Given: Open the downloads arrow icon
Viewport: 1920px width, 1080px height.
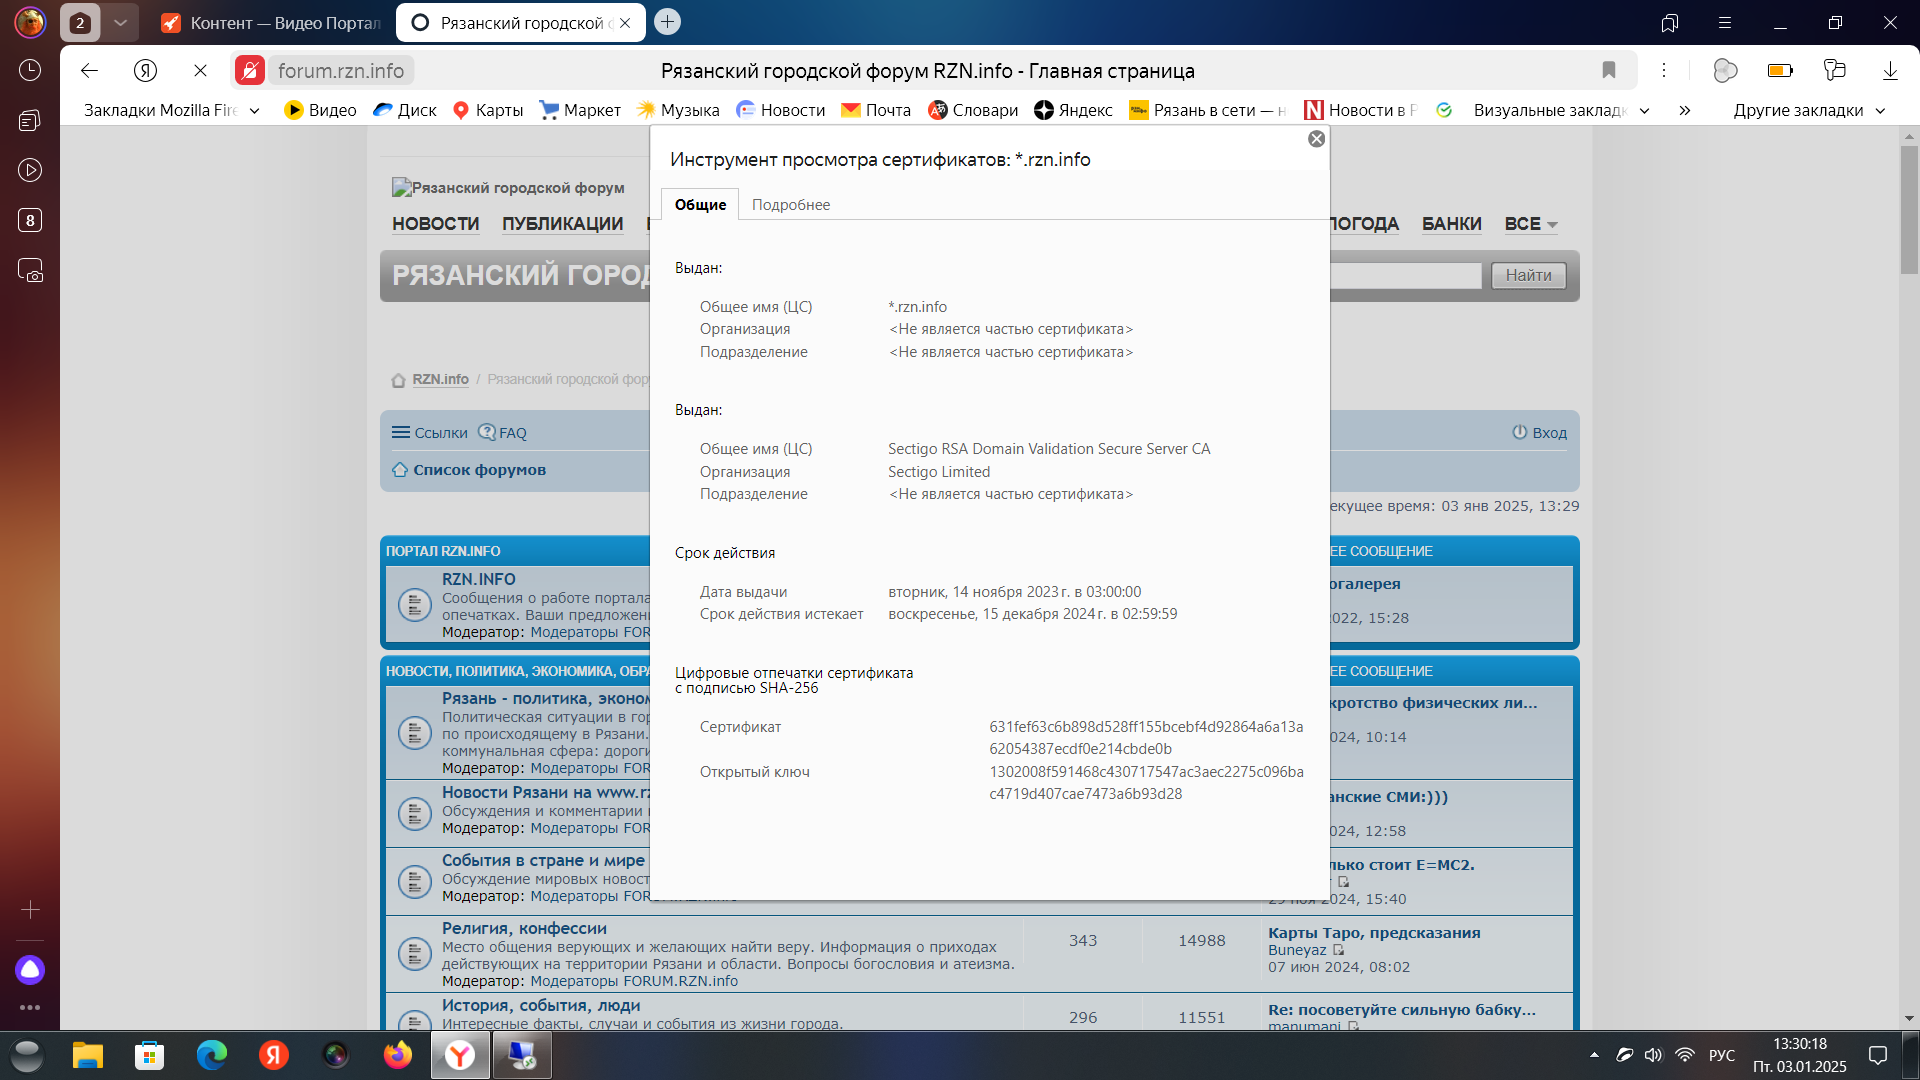Looking at the screenshot, I should tap(1890, 71).
